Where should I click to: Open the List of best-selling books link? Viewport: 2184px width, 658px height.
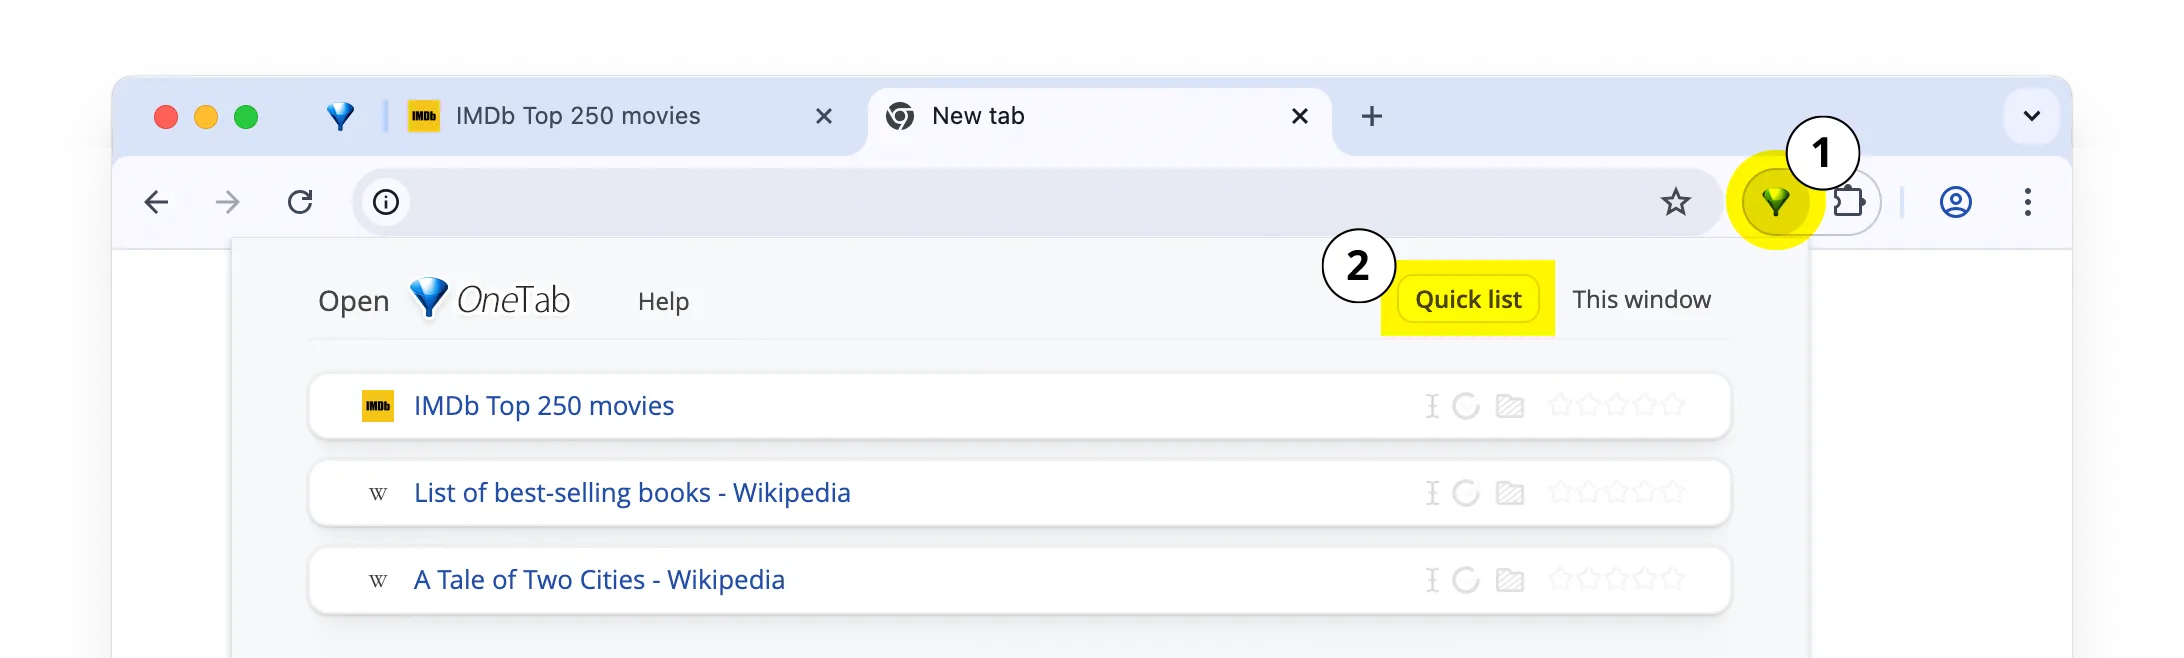click(x=632, y=493)
